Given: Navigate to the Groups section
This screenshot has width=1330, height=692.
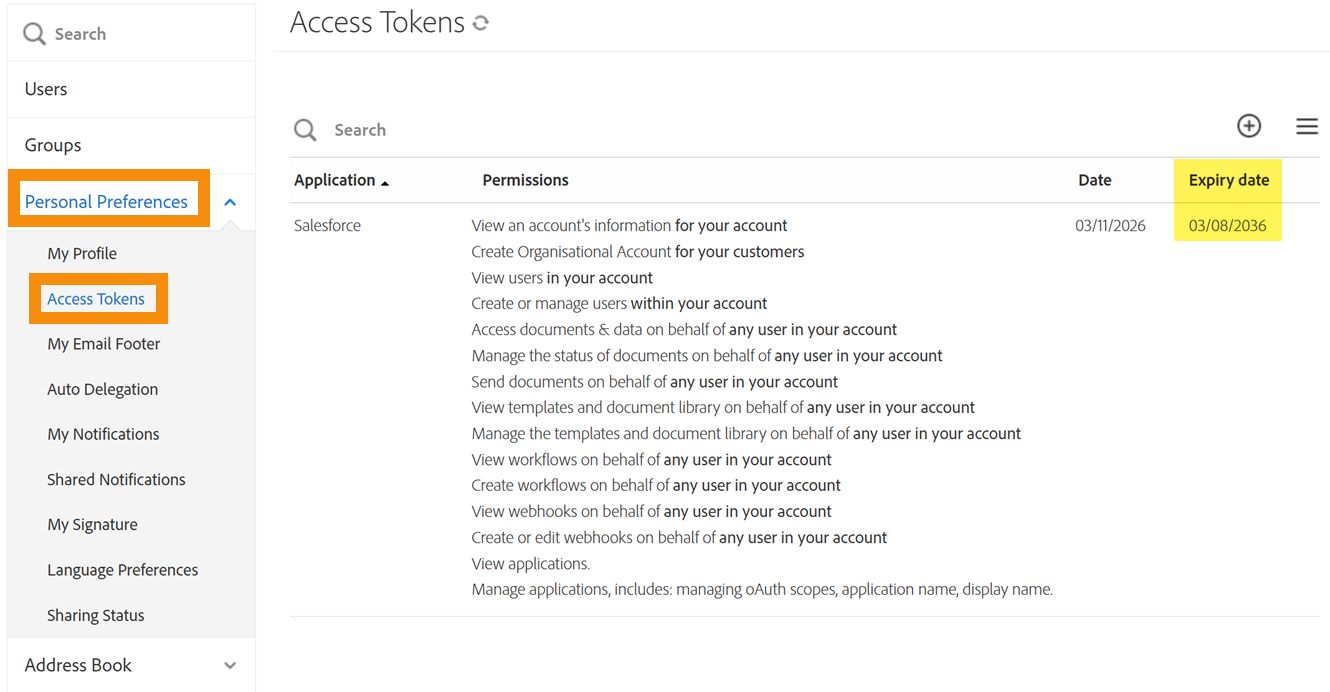Looking at the screenshot, I should coord(52,144).
